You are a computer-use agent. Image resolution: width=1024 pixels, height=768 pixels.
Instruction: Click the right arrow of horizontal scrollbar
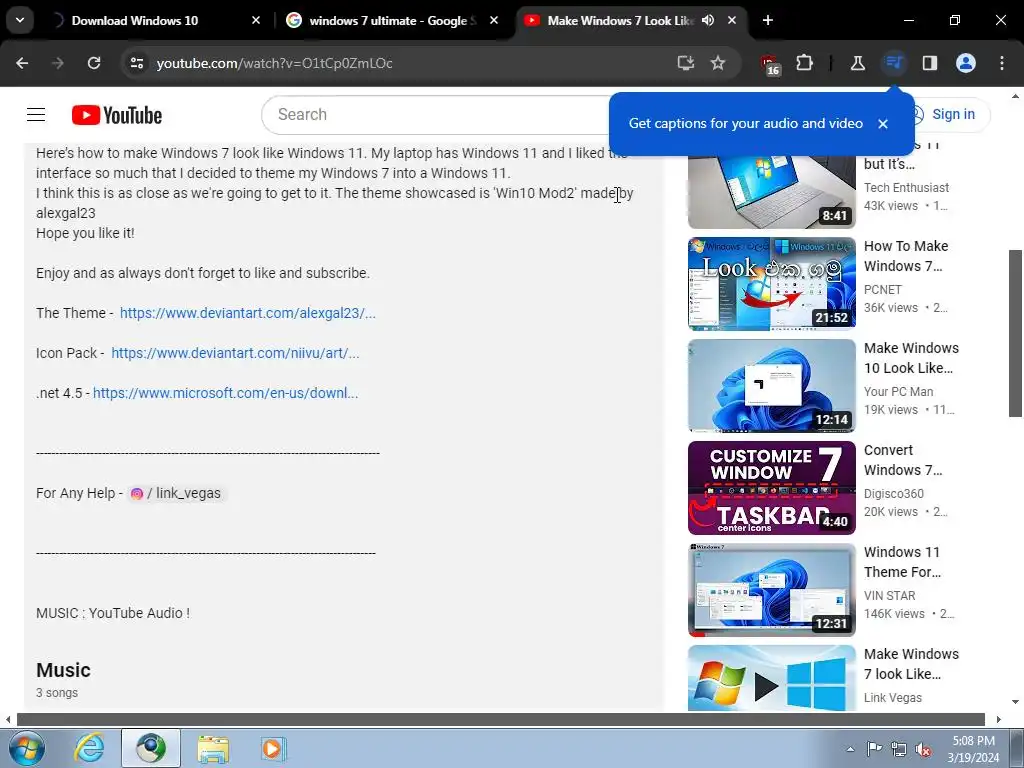coord(998,719)
